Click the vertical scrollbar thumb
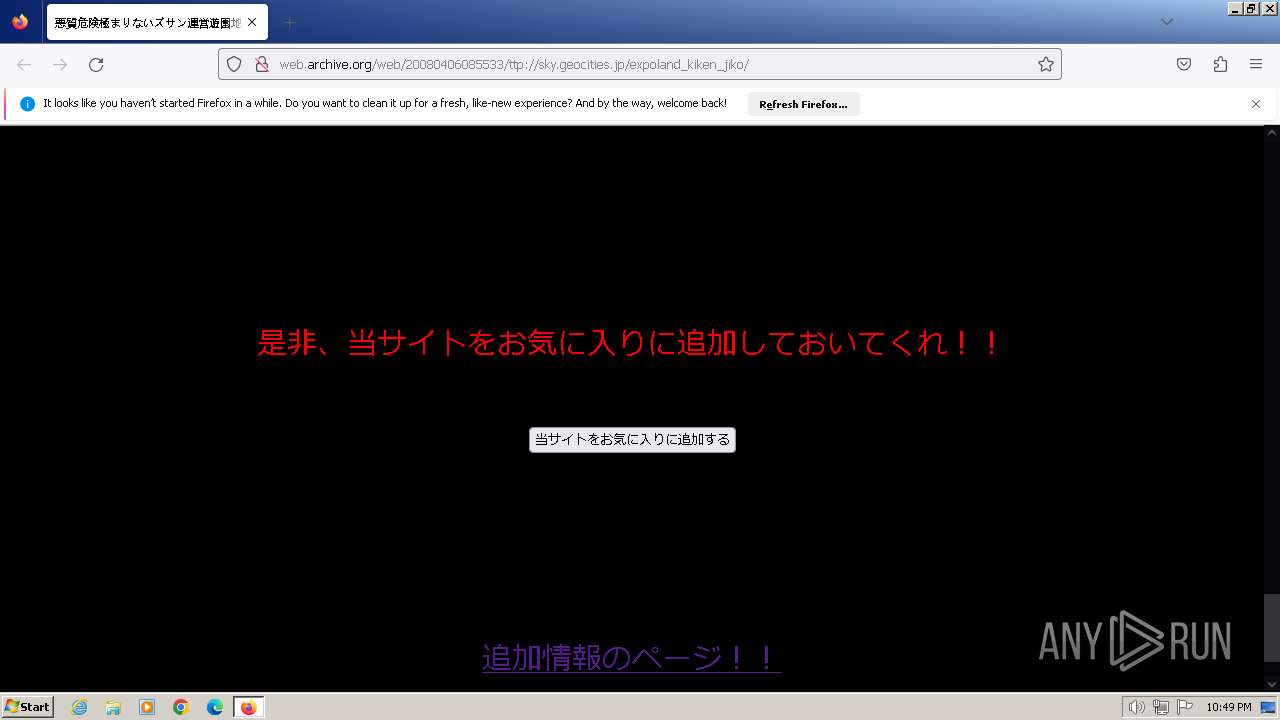The image size is (1280, 720). (1272, 627)
